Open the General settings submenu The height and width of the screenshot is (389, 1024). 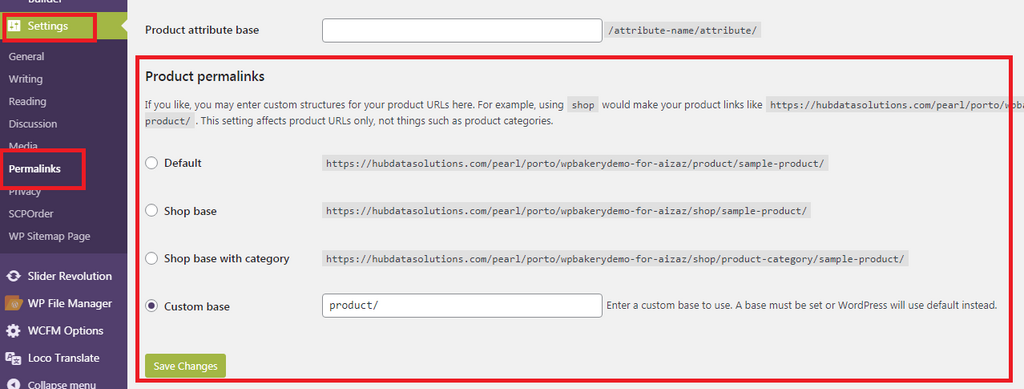26,57
